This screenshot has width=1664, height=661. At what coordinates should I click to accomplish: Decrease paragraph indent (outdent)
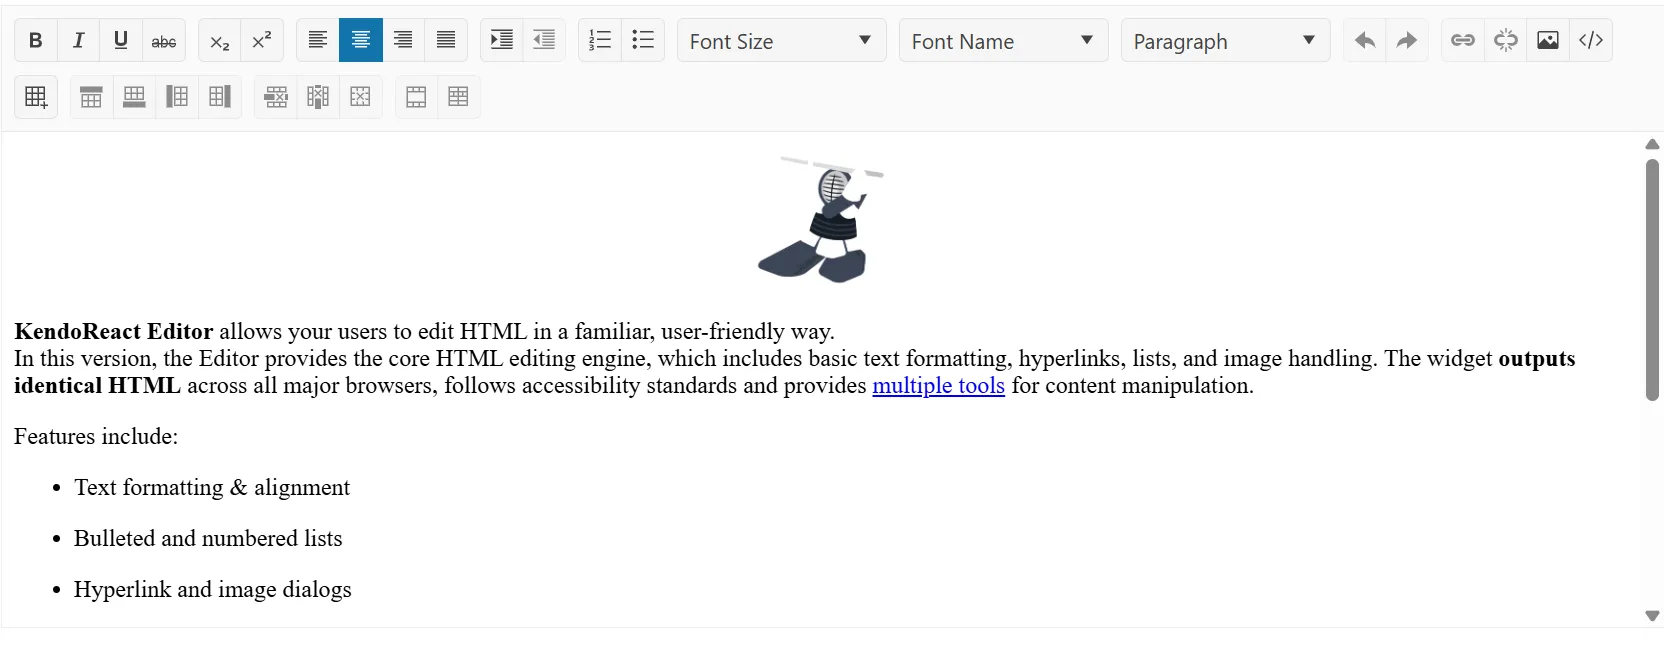(x=544, y=40)
